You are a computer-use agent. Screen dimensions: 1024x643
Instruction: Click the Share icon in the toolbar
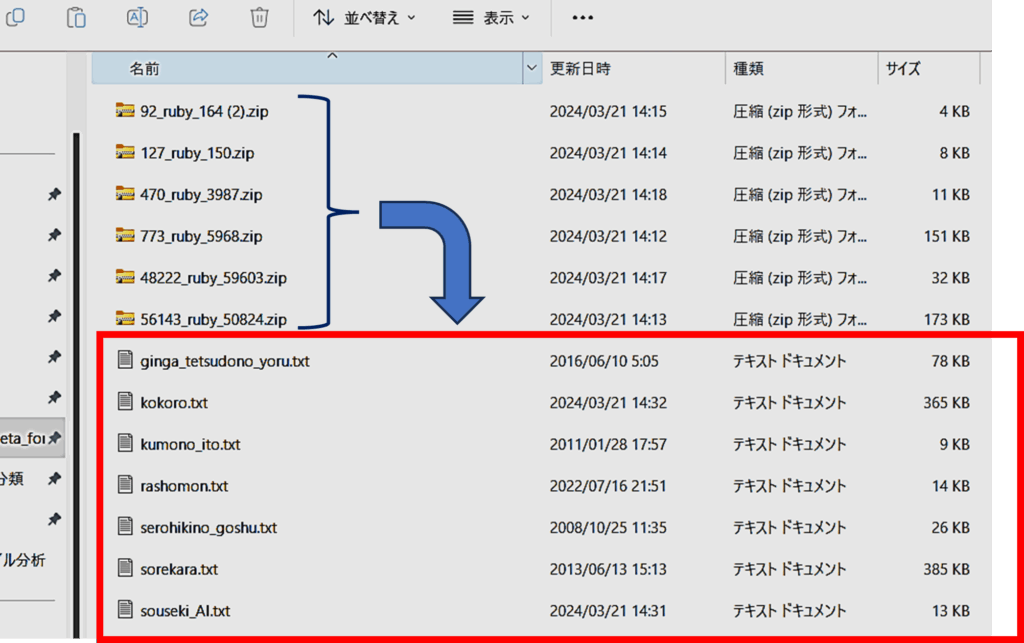[198, 17]
